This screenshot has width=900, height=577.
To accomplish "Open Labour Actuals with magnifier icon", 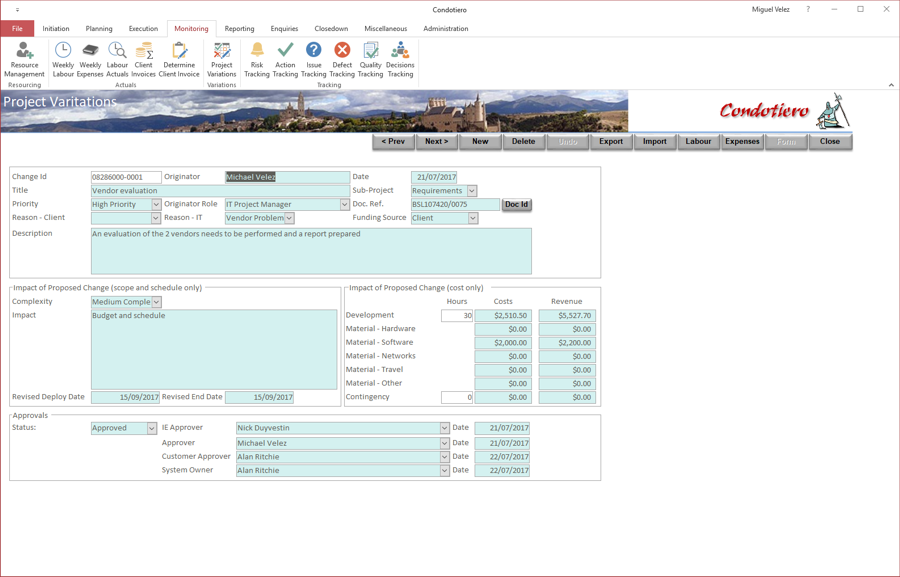I will (117, 60).
